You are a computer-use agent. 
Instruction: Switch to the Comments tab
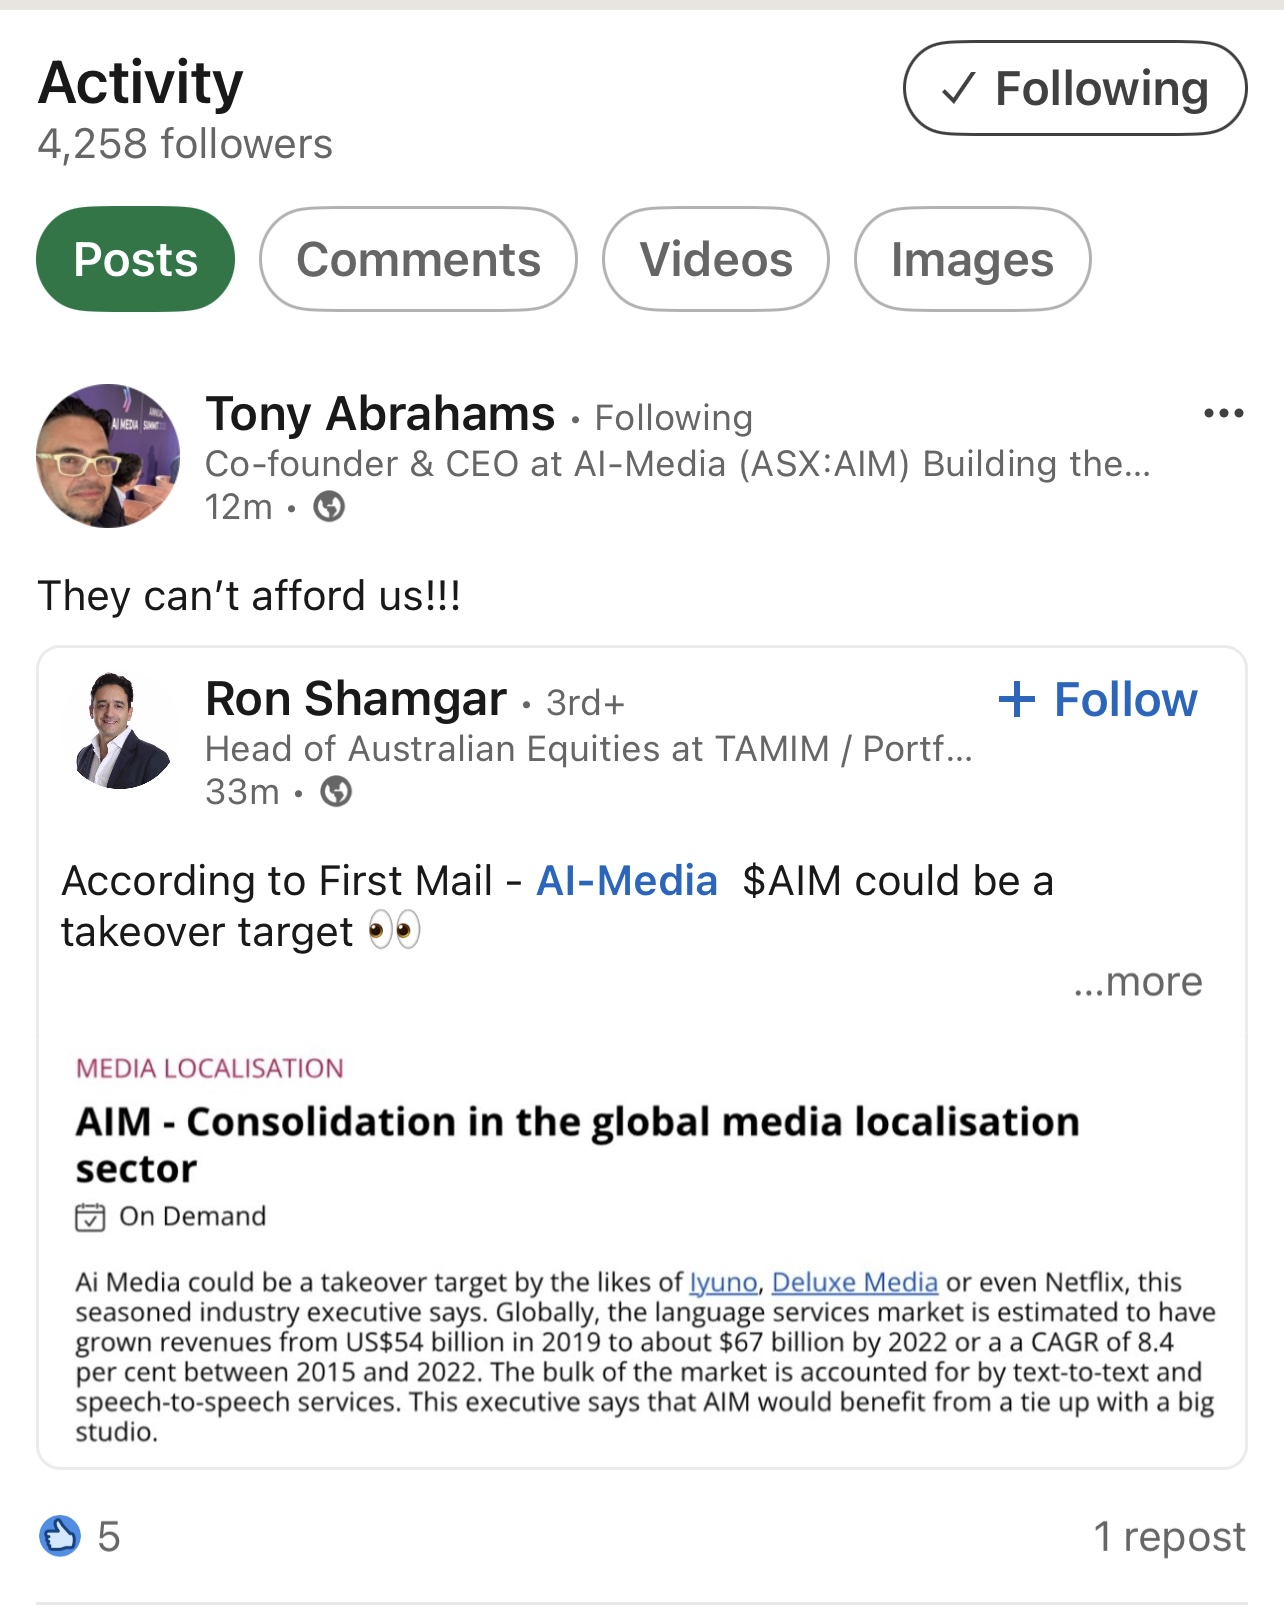tap(418, 259)
